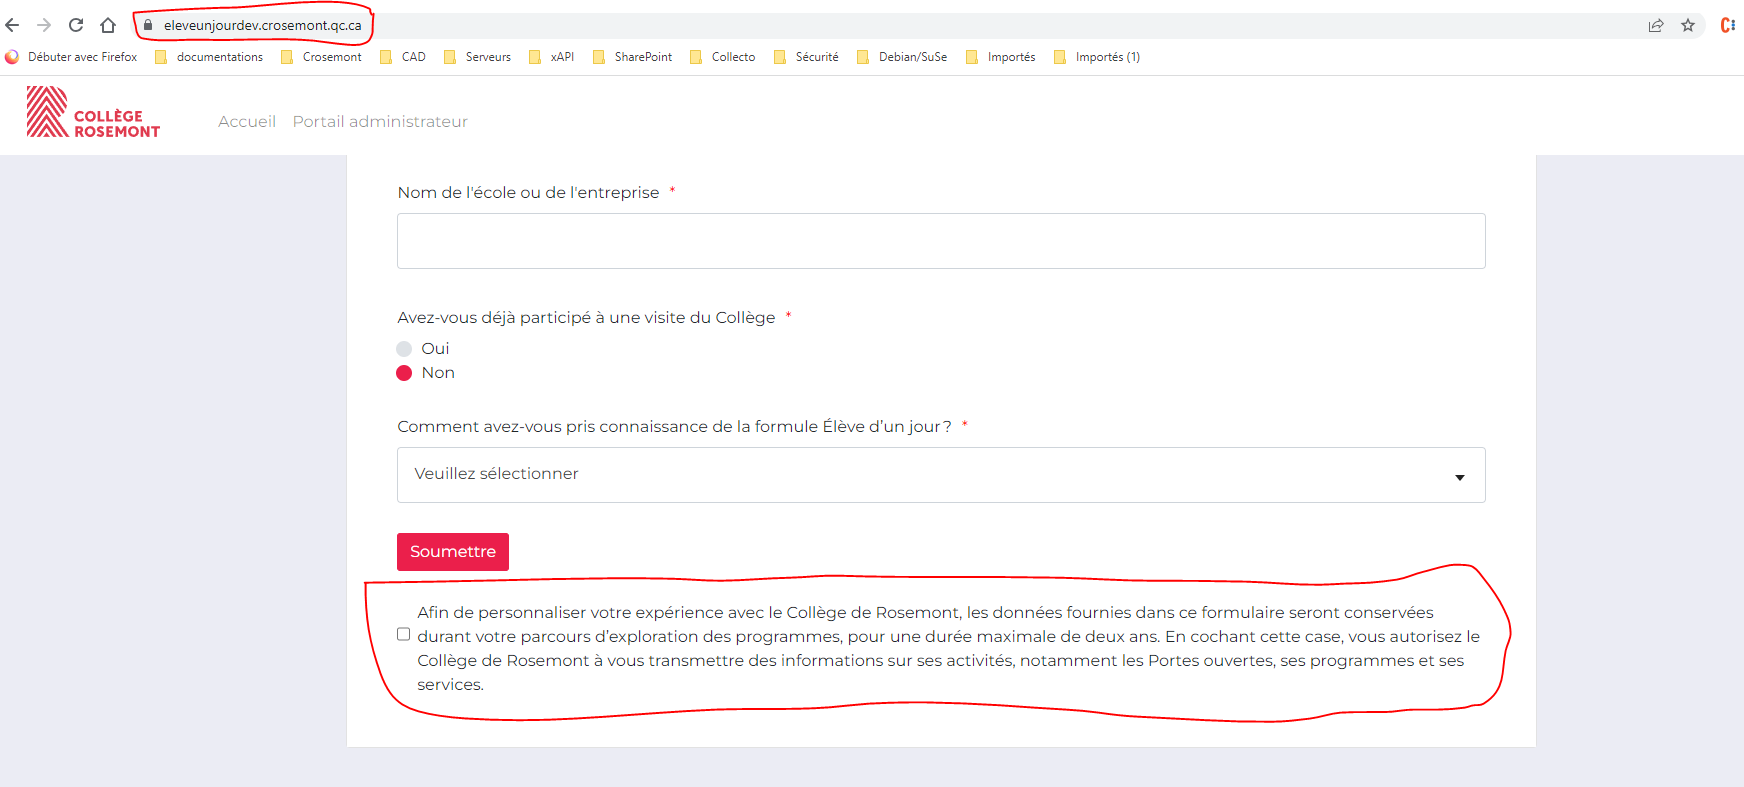The image size is (1744, 787).
Task: Reload the page with refresh icon
Action: [x=76, y=25]
